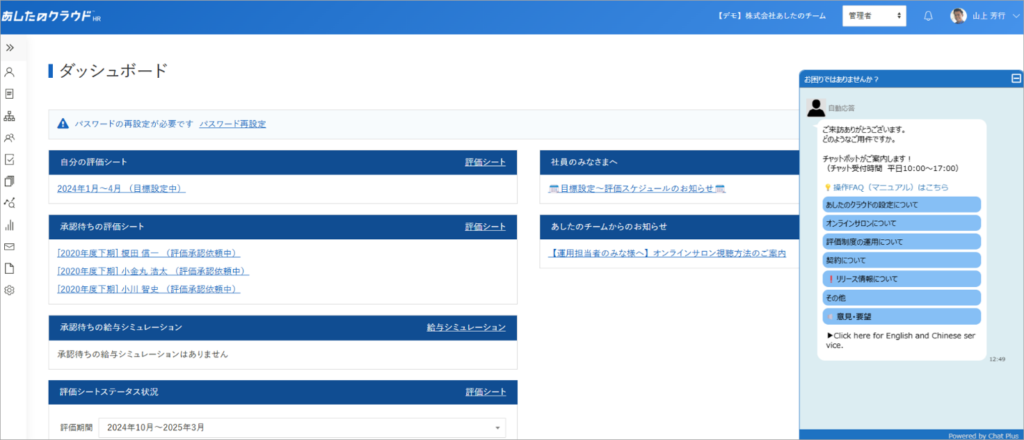Minimize the chat support window
Screen dimensions: 1024x440
1016,78
